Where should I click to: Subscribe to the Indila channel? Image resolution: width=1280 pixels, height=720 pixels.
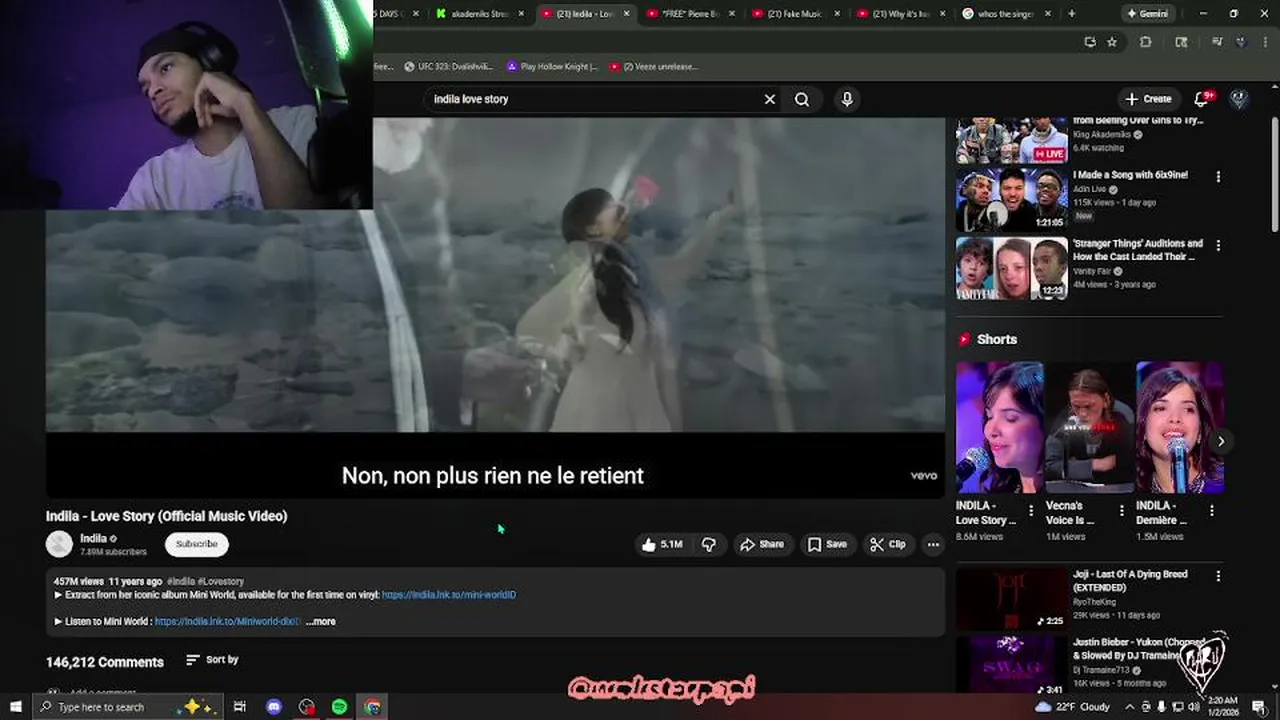[x=197, y=544]
